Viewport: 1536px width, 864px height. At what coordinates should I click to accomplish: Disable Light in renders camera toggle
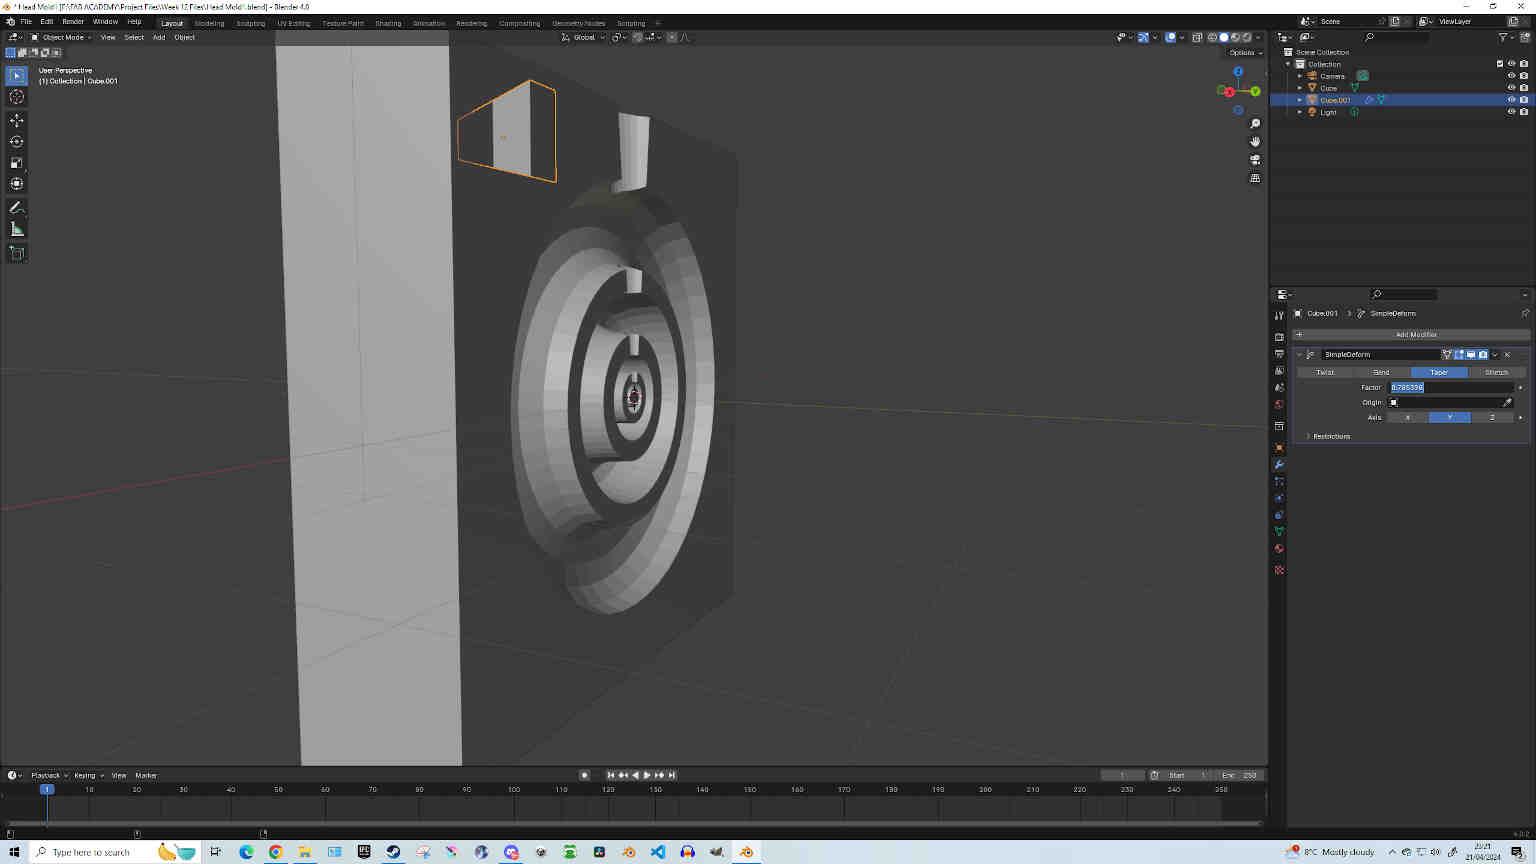coord(1524,112)
